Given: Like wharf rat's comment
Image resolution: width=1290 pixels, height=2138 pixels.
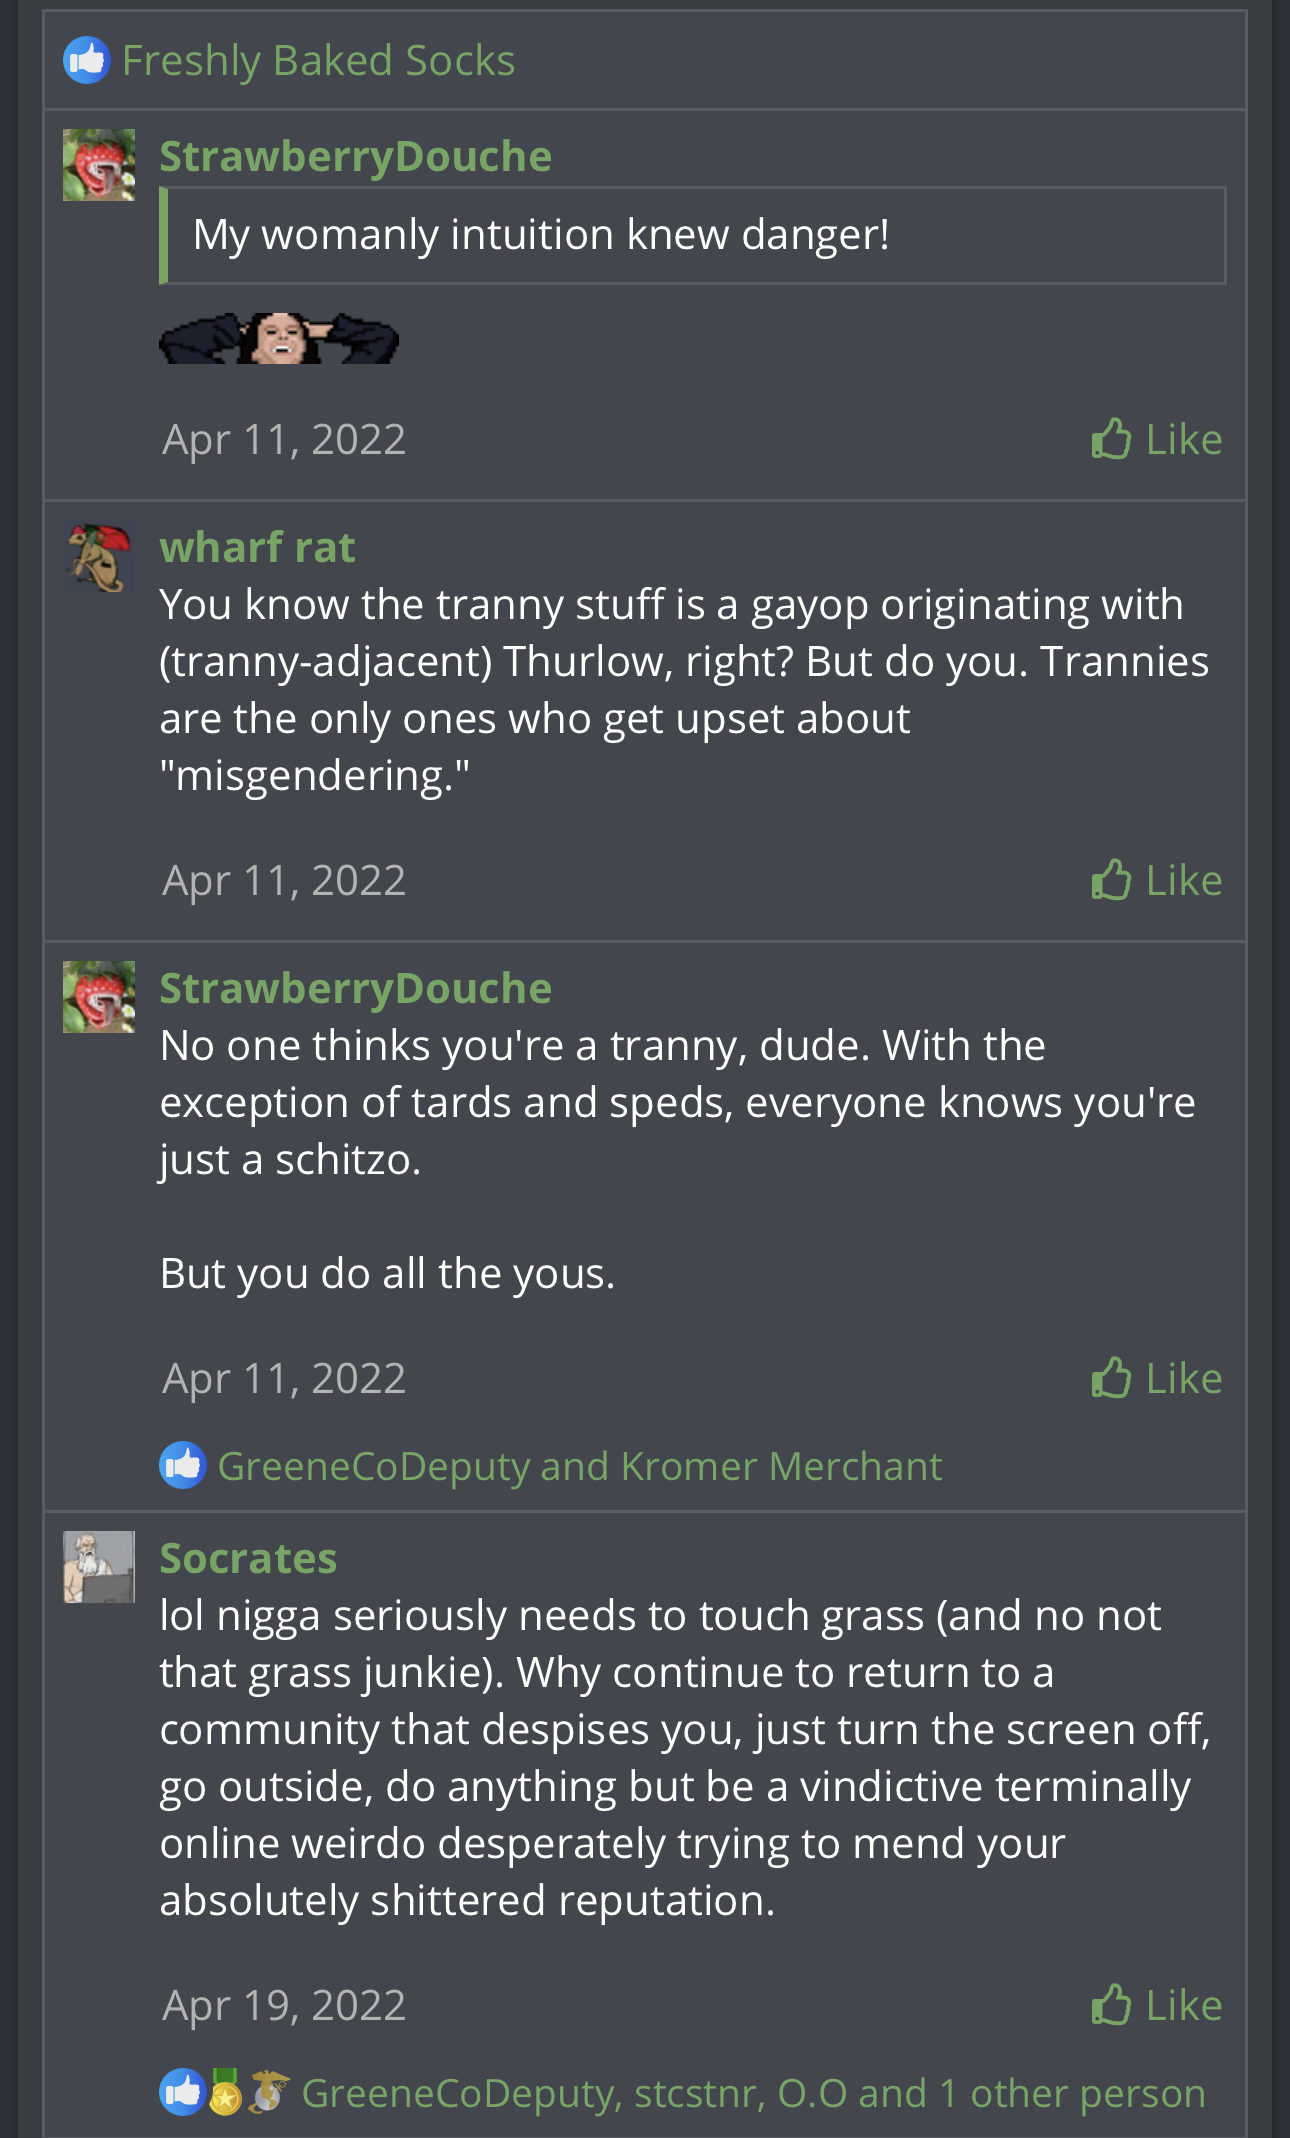Looking at the screenshot, I should pos(1156,881).
